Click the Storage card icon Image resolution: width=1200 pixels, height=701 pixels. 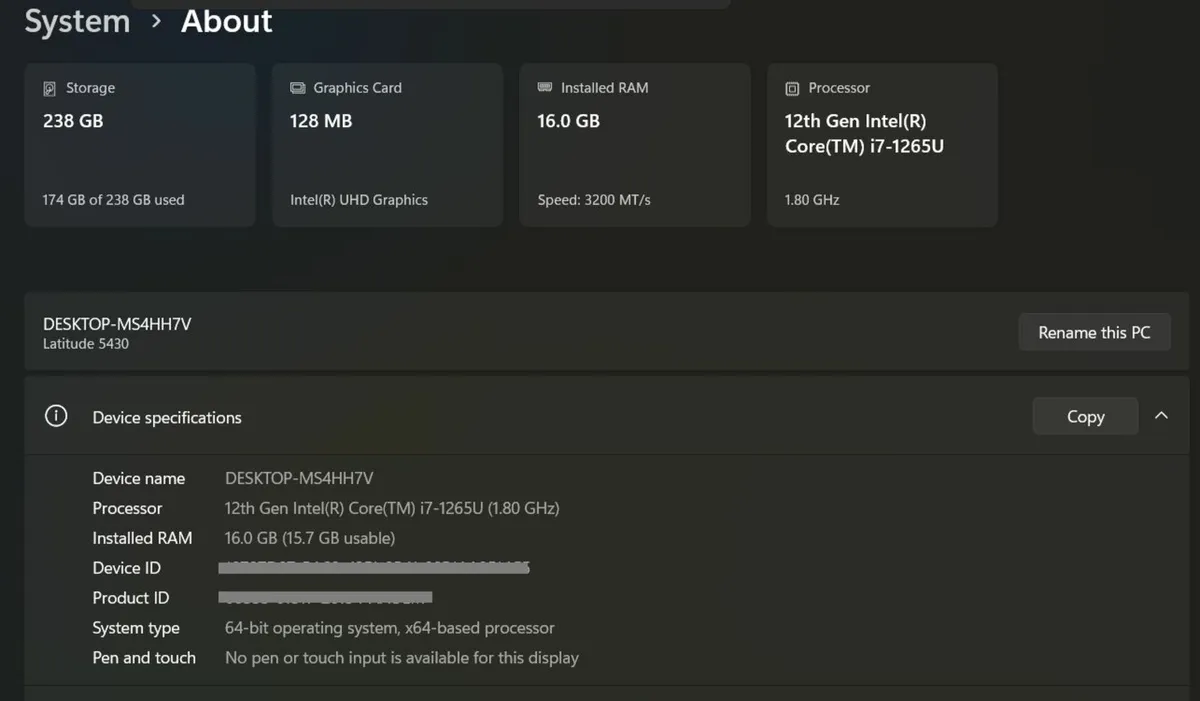click(50, 88)
